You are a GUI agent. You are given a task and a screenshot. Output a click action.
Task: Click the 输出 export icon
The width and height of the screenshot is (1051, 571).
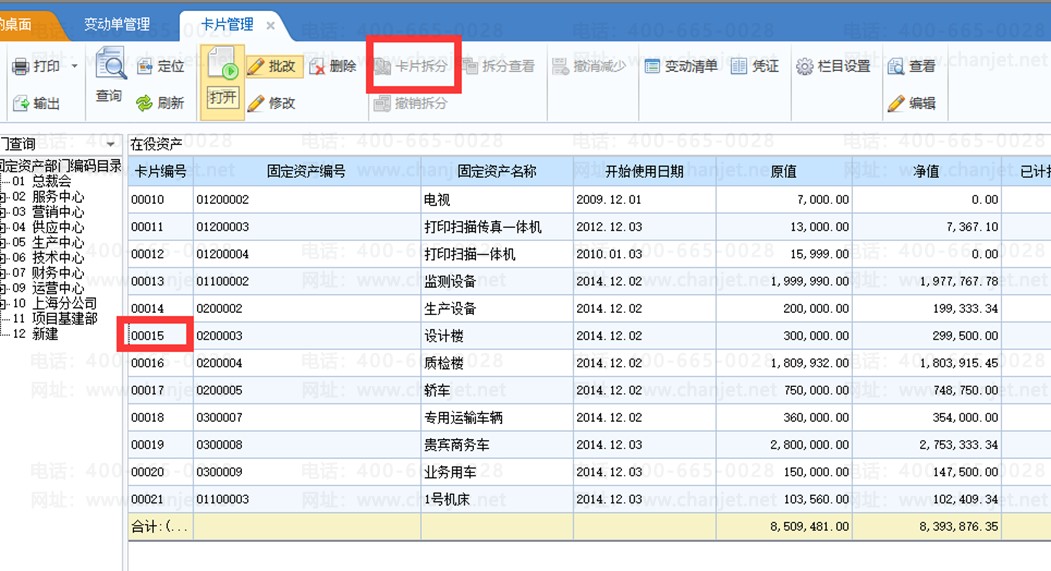coord(21,103)
